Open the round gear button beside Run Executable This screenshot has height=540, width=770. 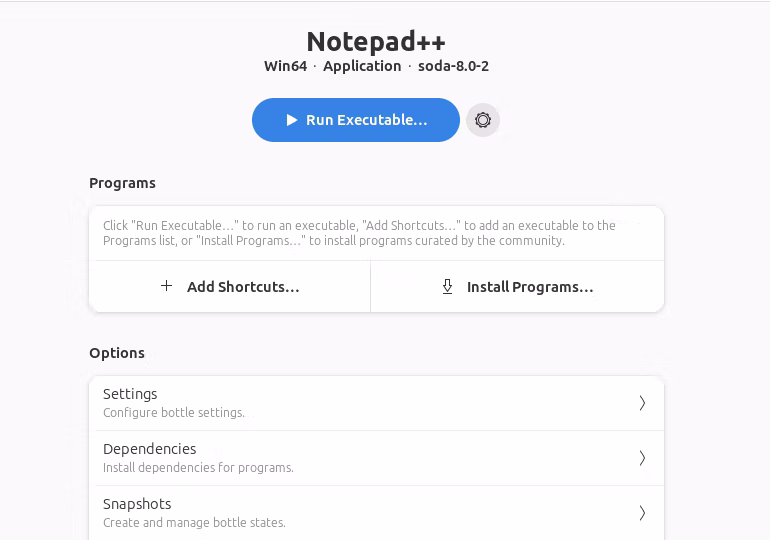[x=483, y=120]
